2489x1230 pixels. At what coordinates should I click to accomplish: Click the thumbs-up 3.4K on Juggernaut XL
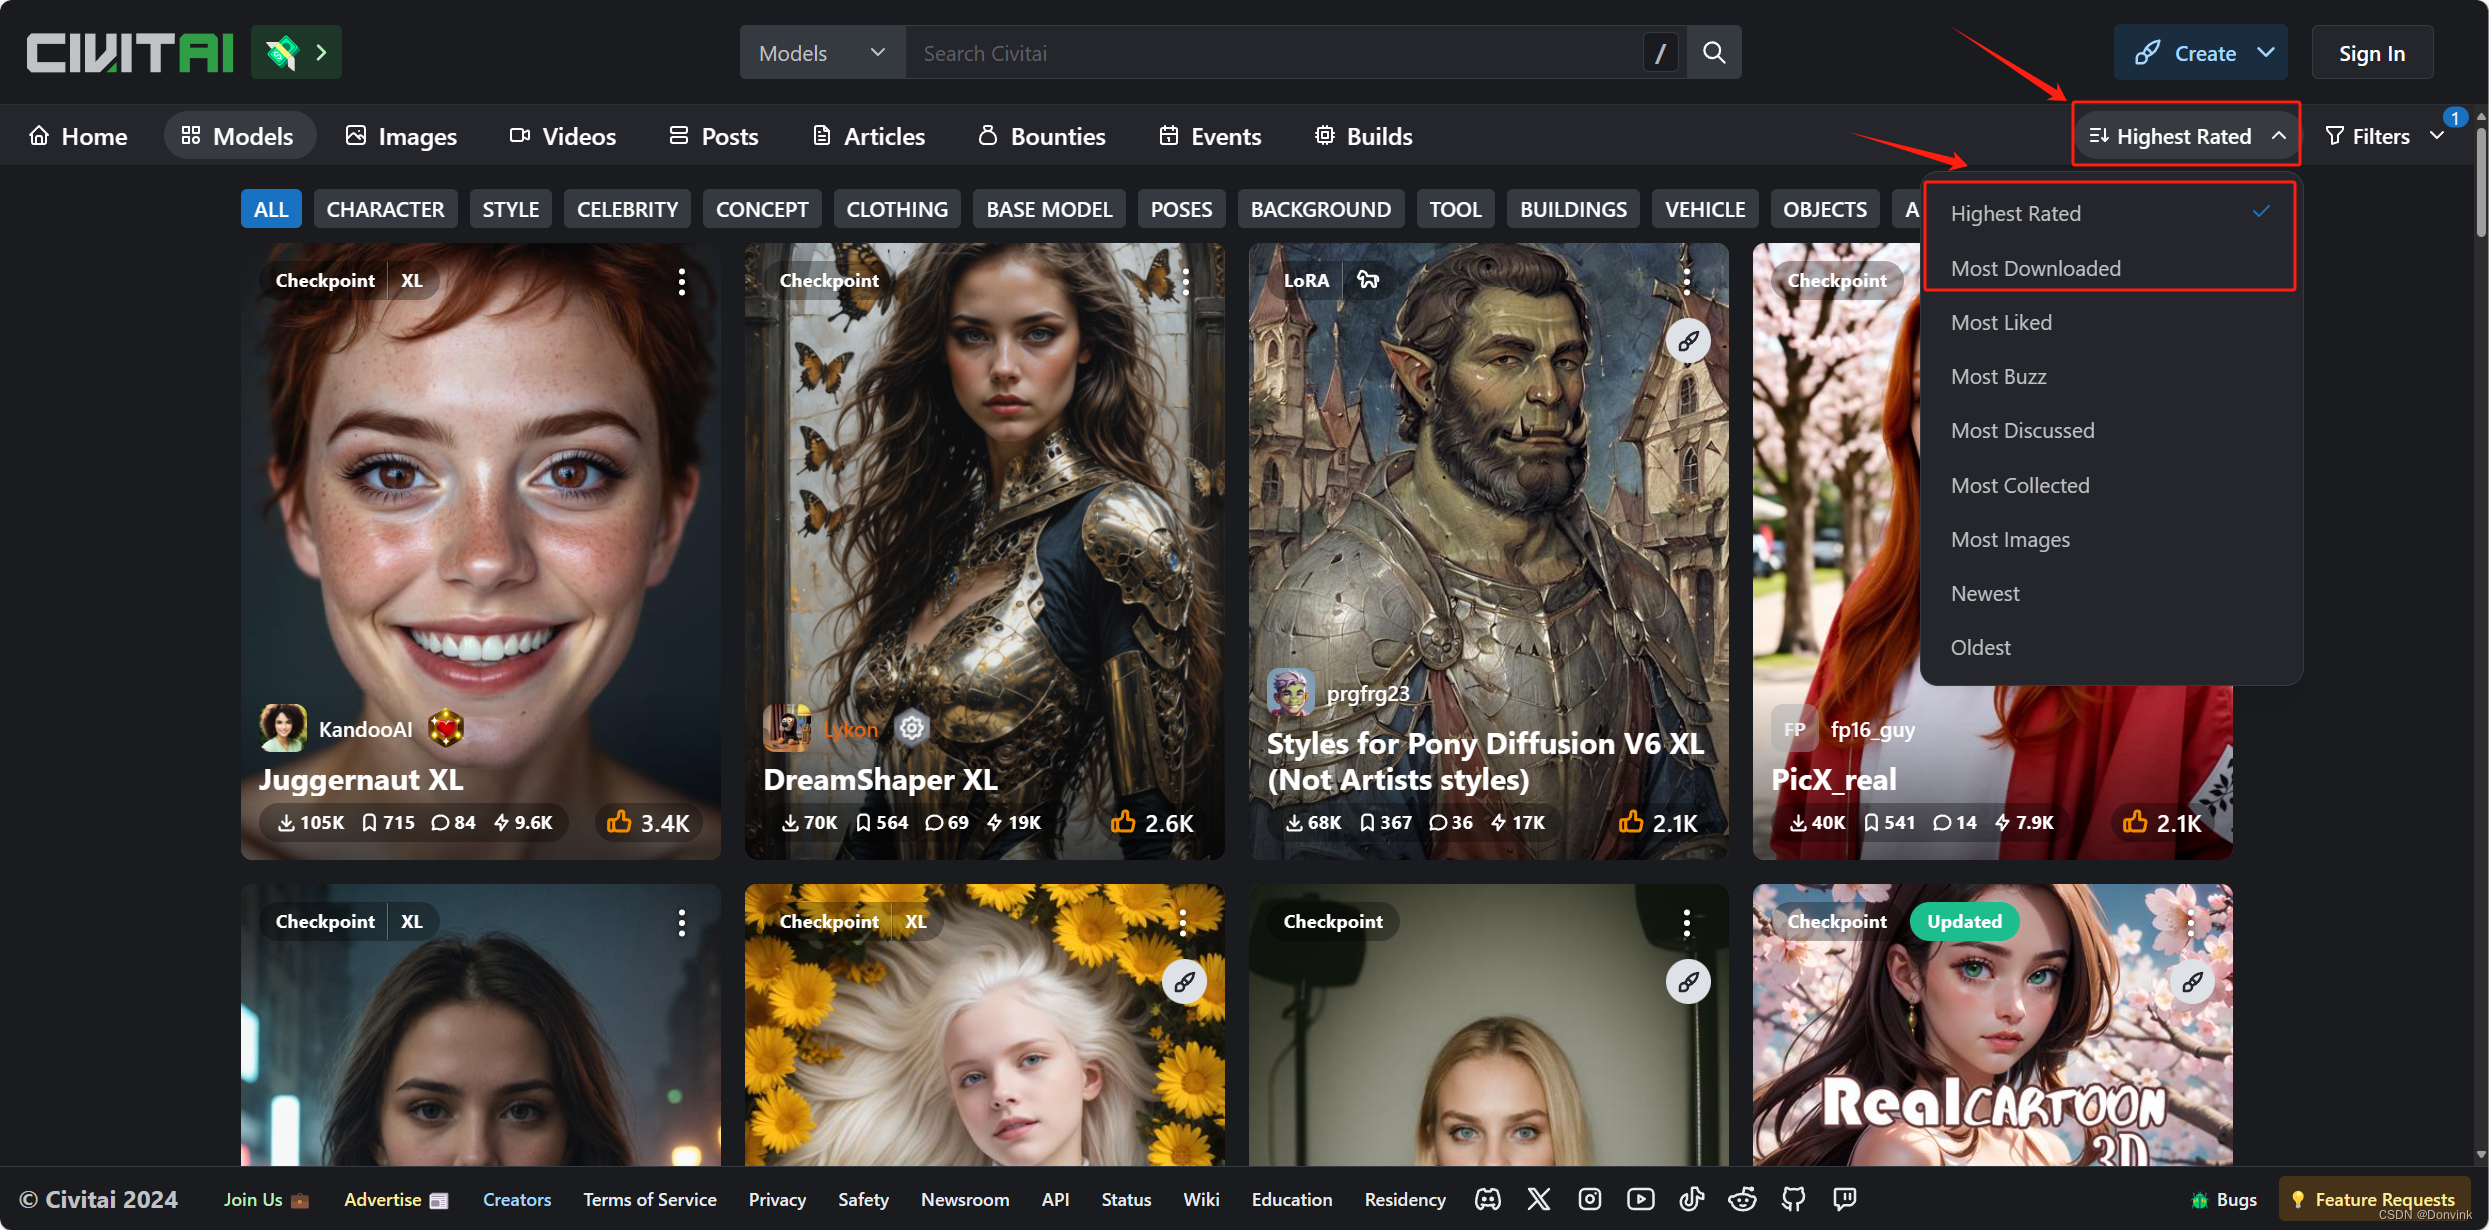click(x=648, y=823)
